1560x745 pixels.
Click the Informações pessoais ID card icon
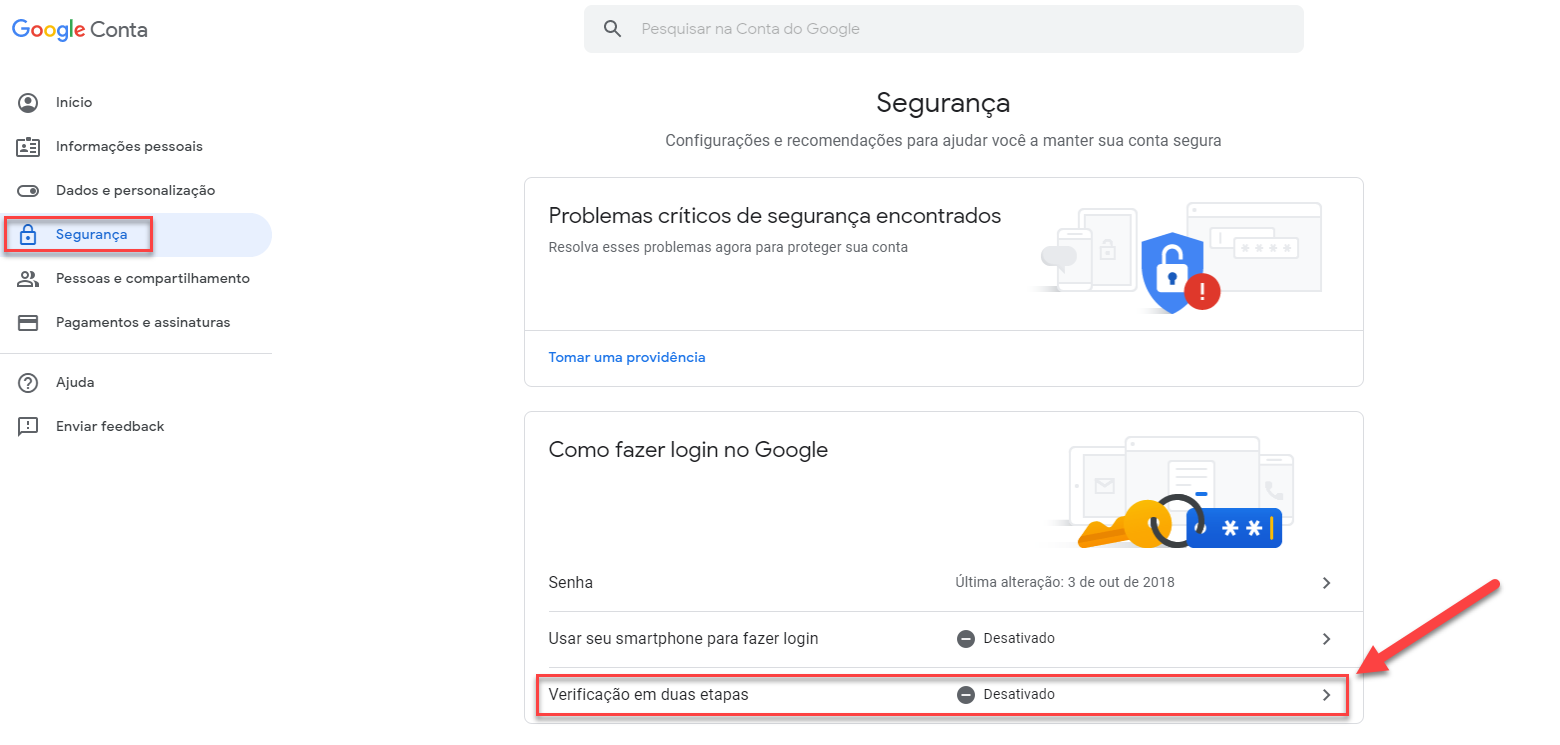coord(28,147)
